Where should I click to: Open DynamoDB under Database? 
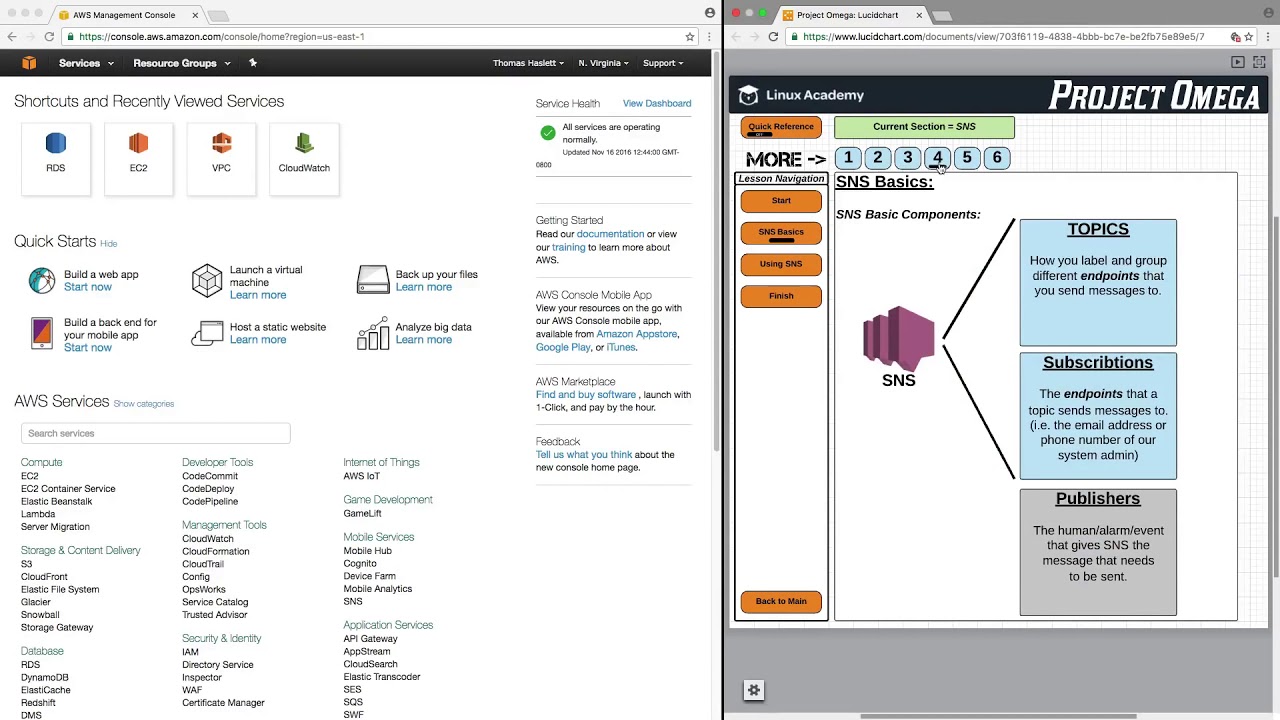[x=45, y=678]
